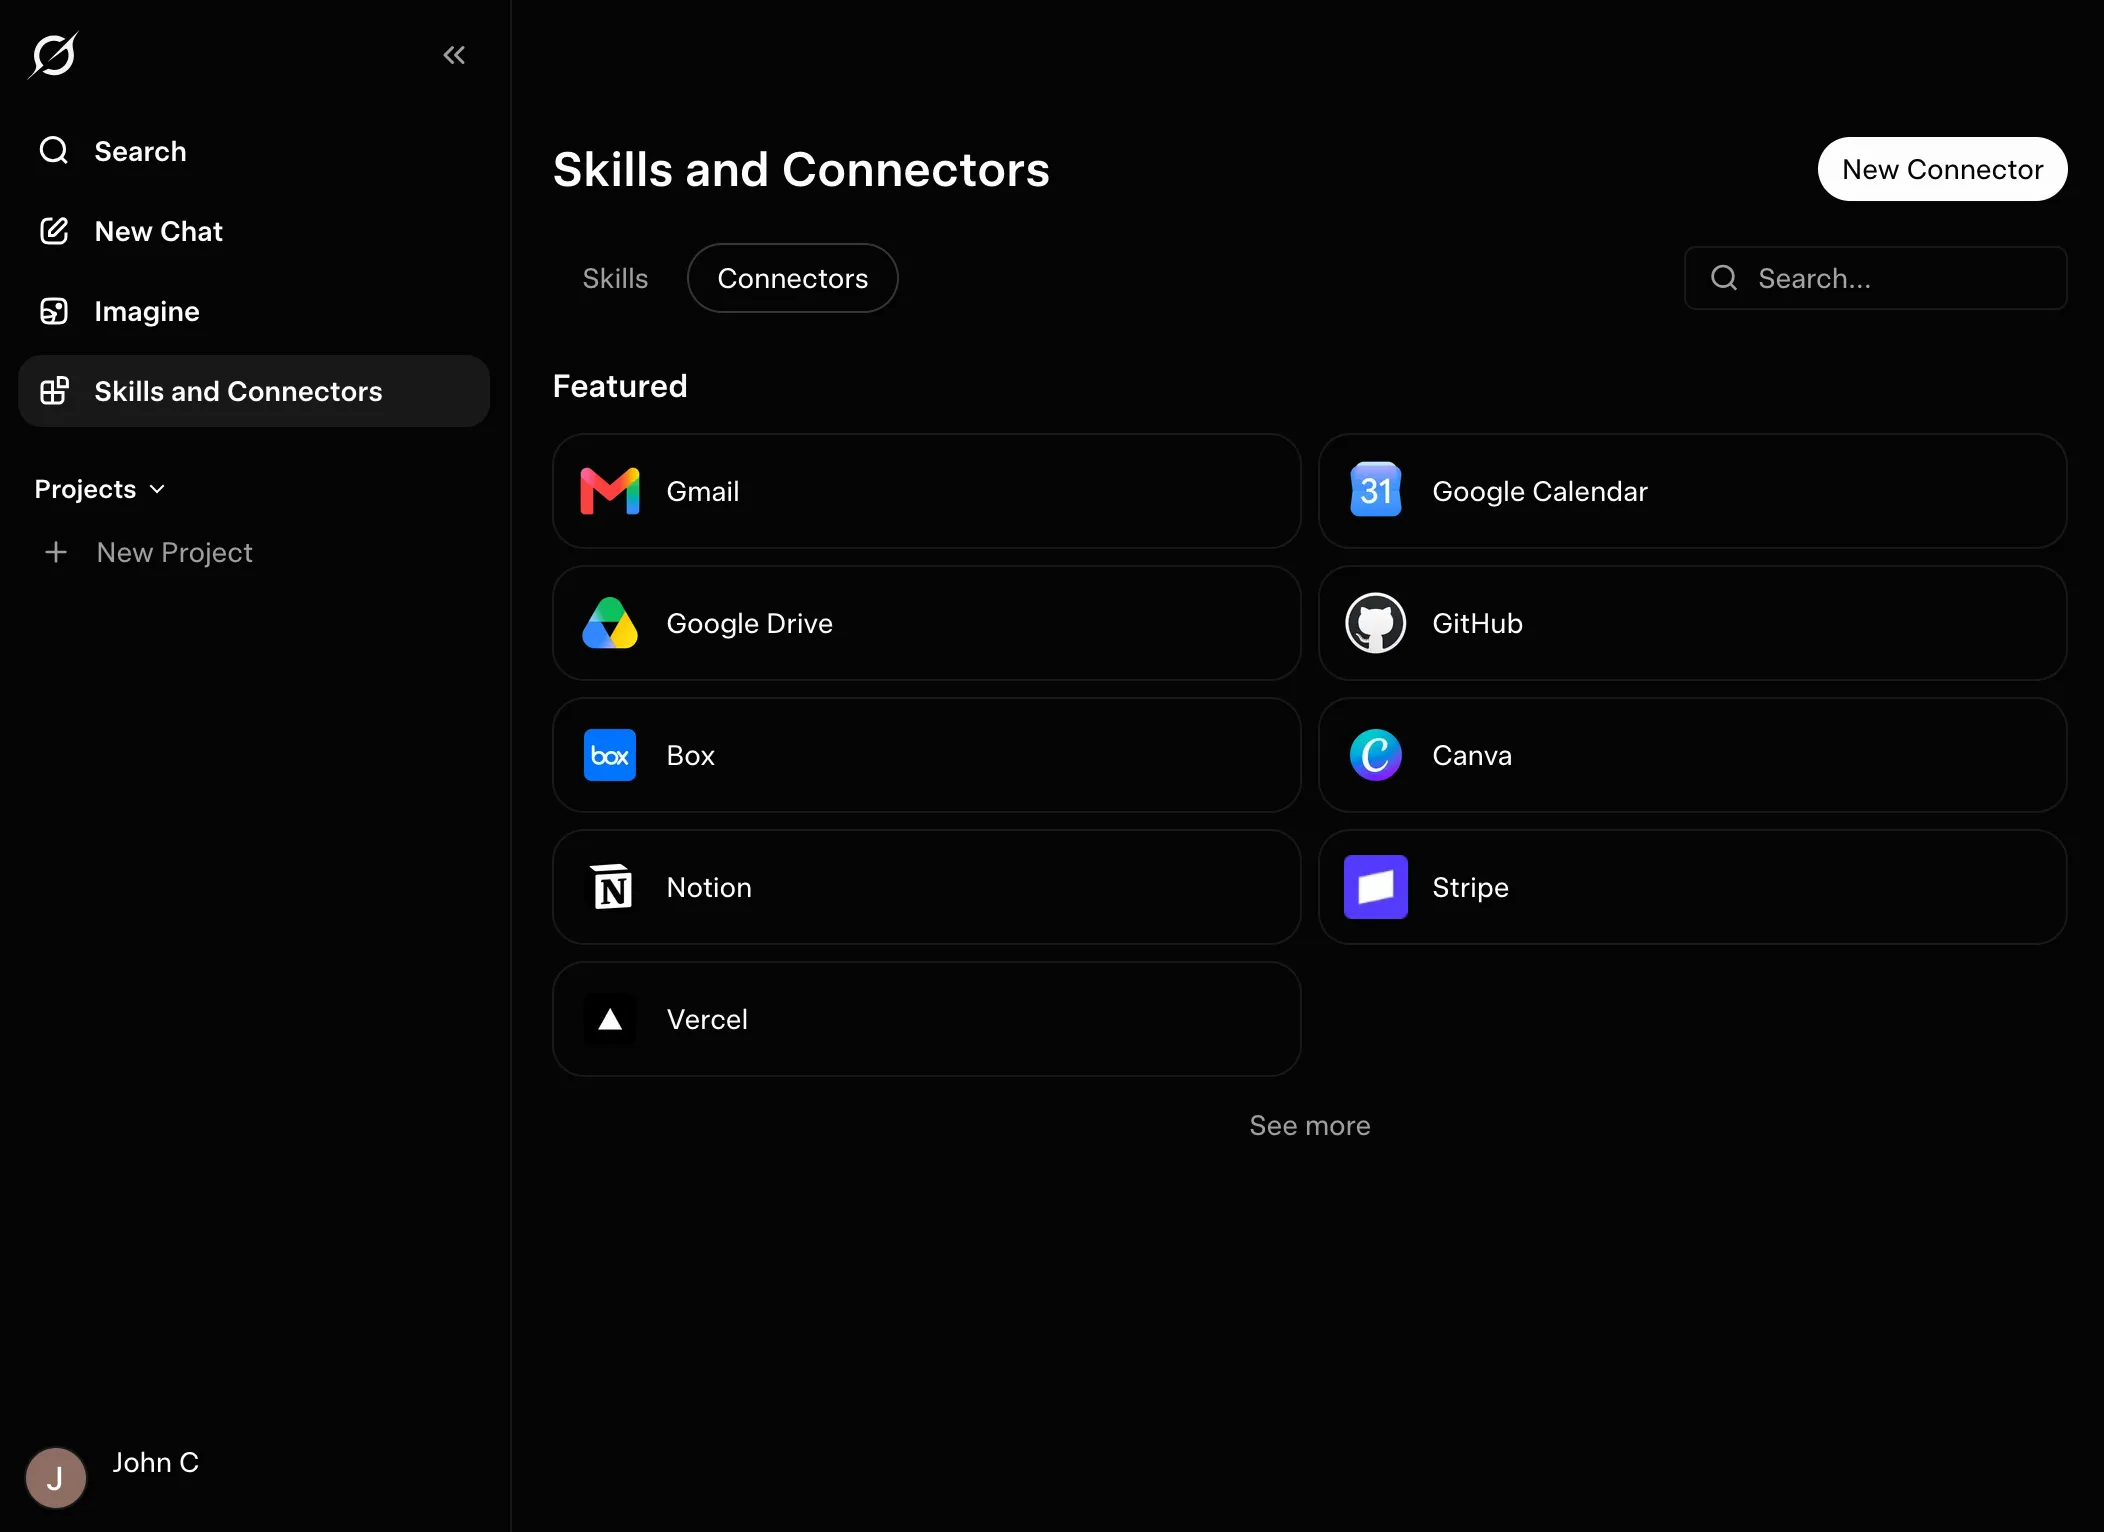The height and width of the screenshot is (1532, 2104).
Task: Click the Search magnifier icon in sidebar
Action: click(54, 151)
